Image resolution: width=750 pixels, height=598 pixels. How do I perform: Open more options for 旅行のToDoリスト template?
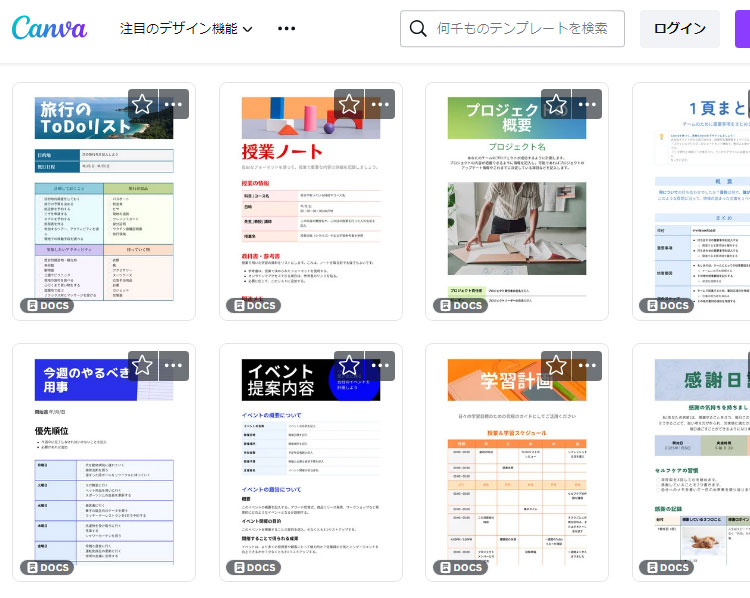[174, 104]
